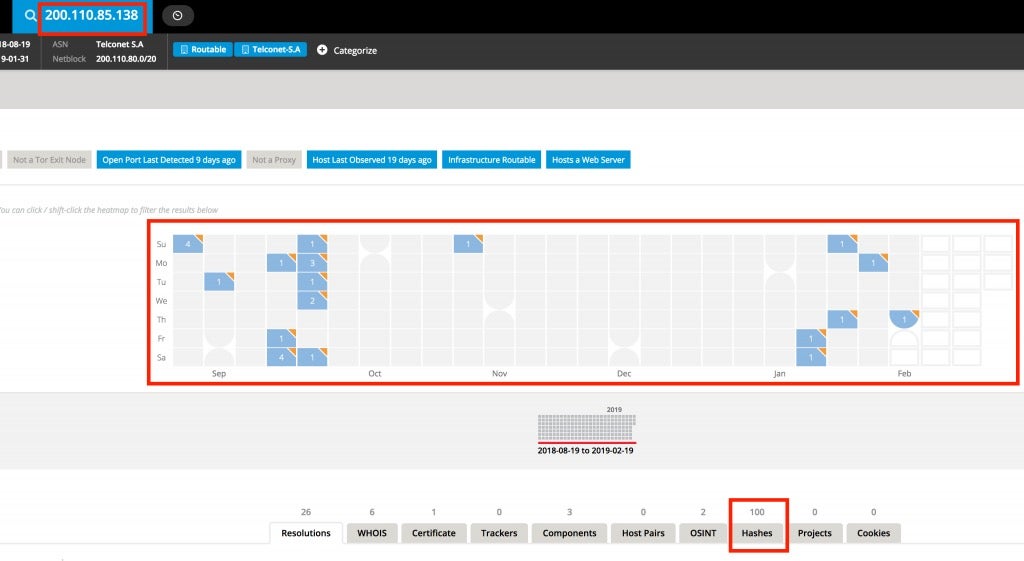The image size is (1024, 561).
Task: Click Infrastructure Routable badge
Action: tap(492, 160)
